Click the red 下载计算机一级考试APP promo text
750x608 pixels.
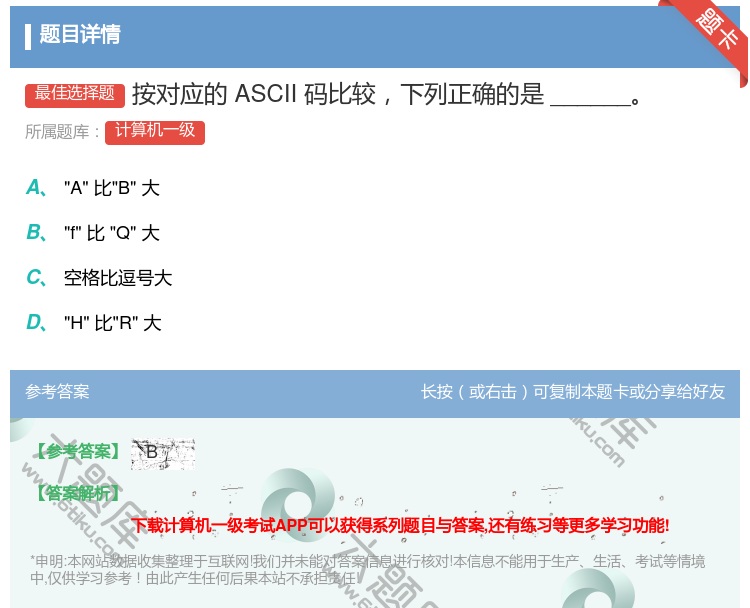(400, 525)
